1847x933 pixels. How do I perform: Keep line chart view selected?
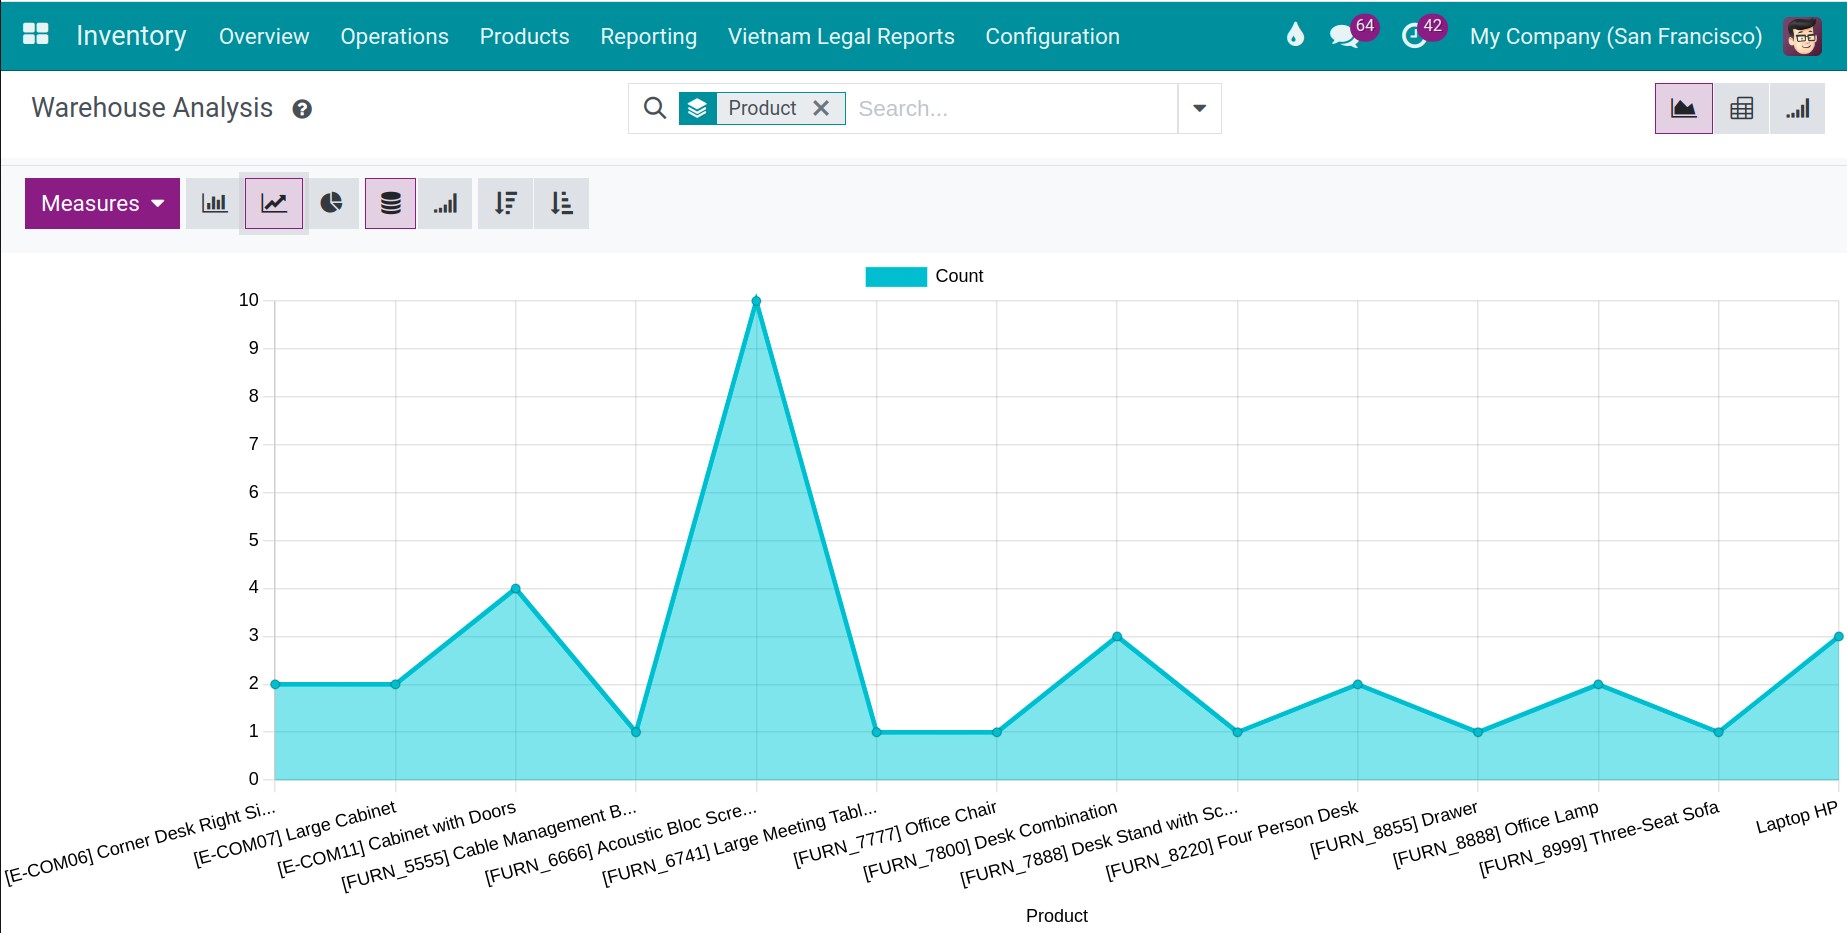(x=273, y=203)
